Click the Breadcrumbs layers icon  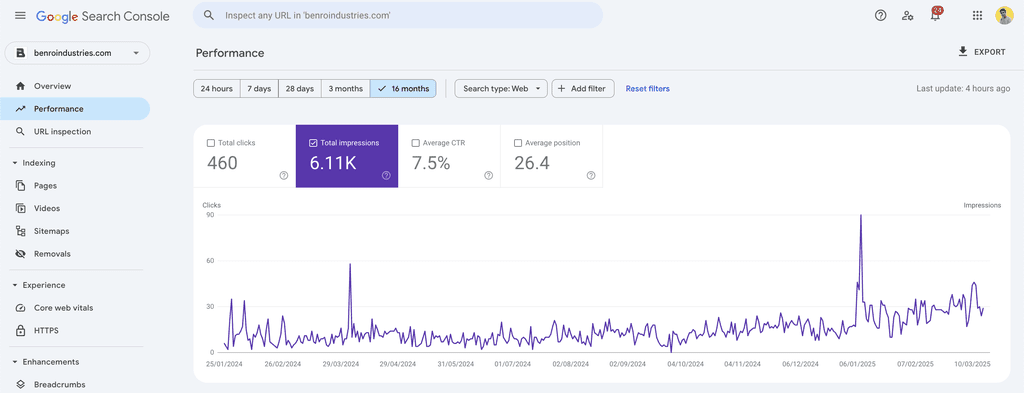pos(20,385)
